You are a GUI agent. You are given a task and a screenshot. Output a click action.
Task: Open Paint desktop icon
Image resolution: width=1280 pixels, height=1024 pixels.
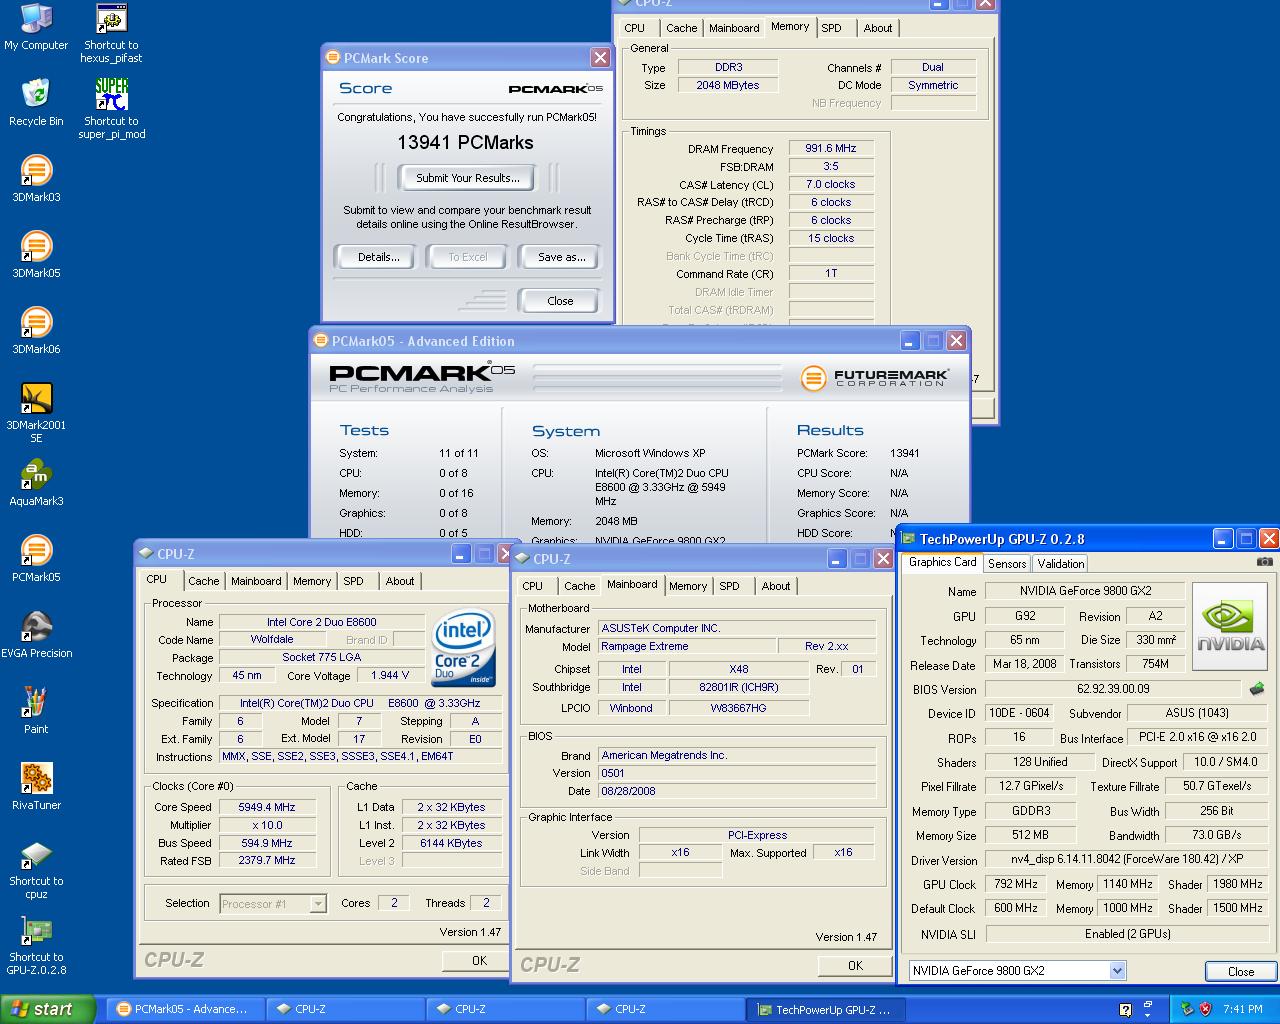click(36, 711)
